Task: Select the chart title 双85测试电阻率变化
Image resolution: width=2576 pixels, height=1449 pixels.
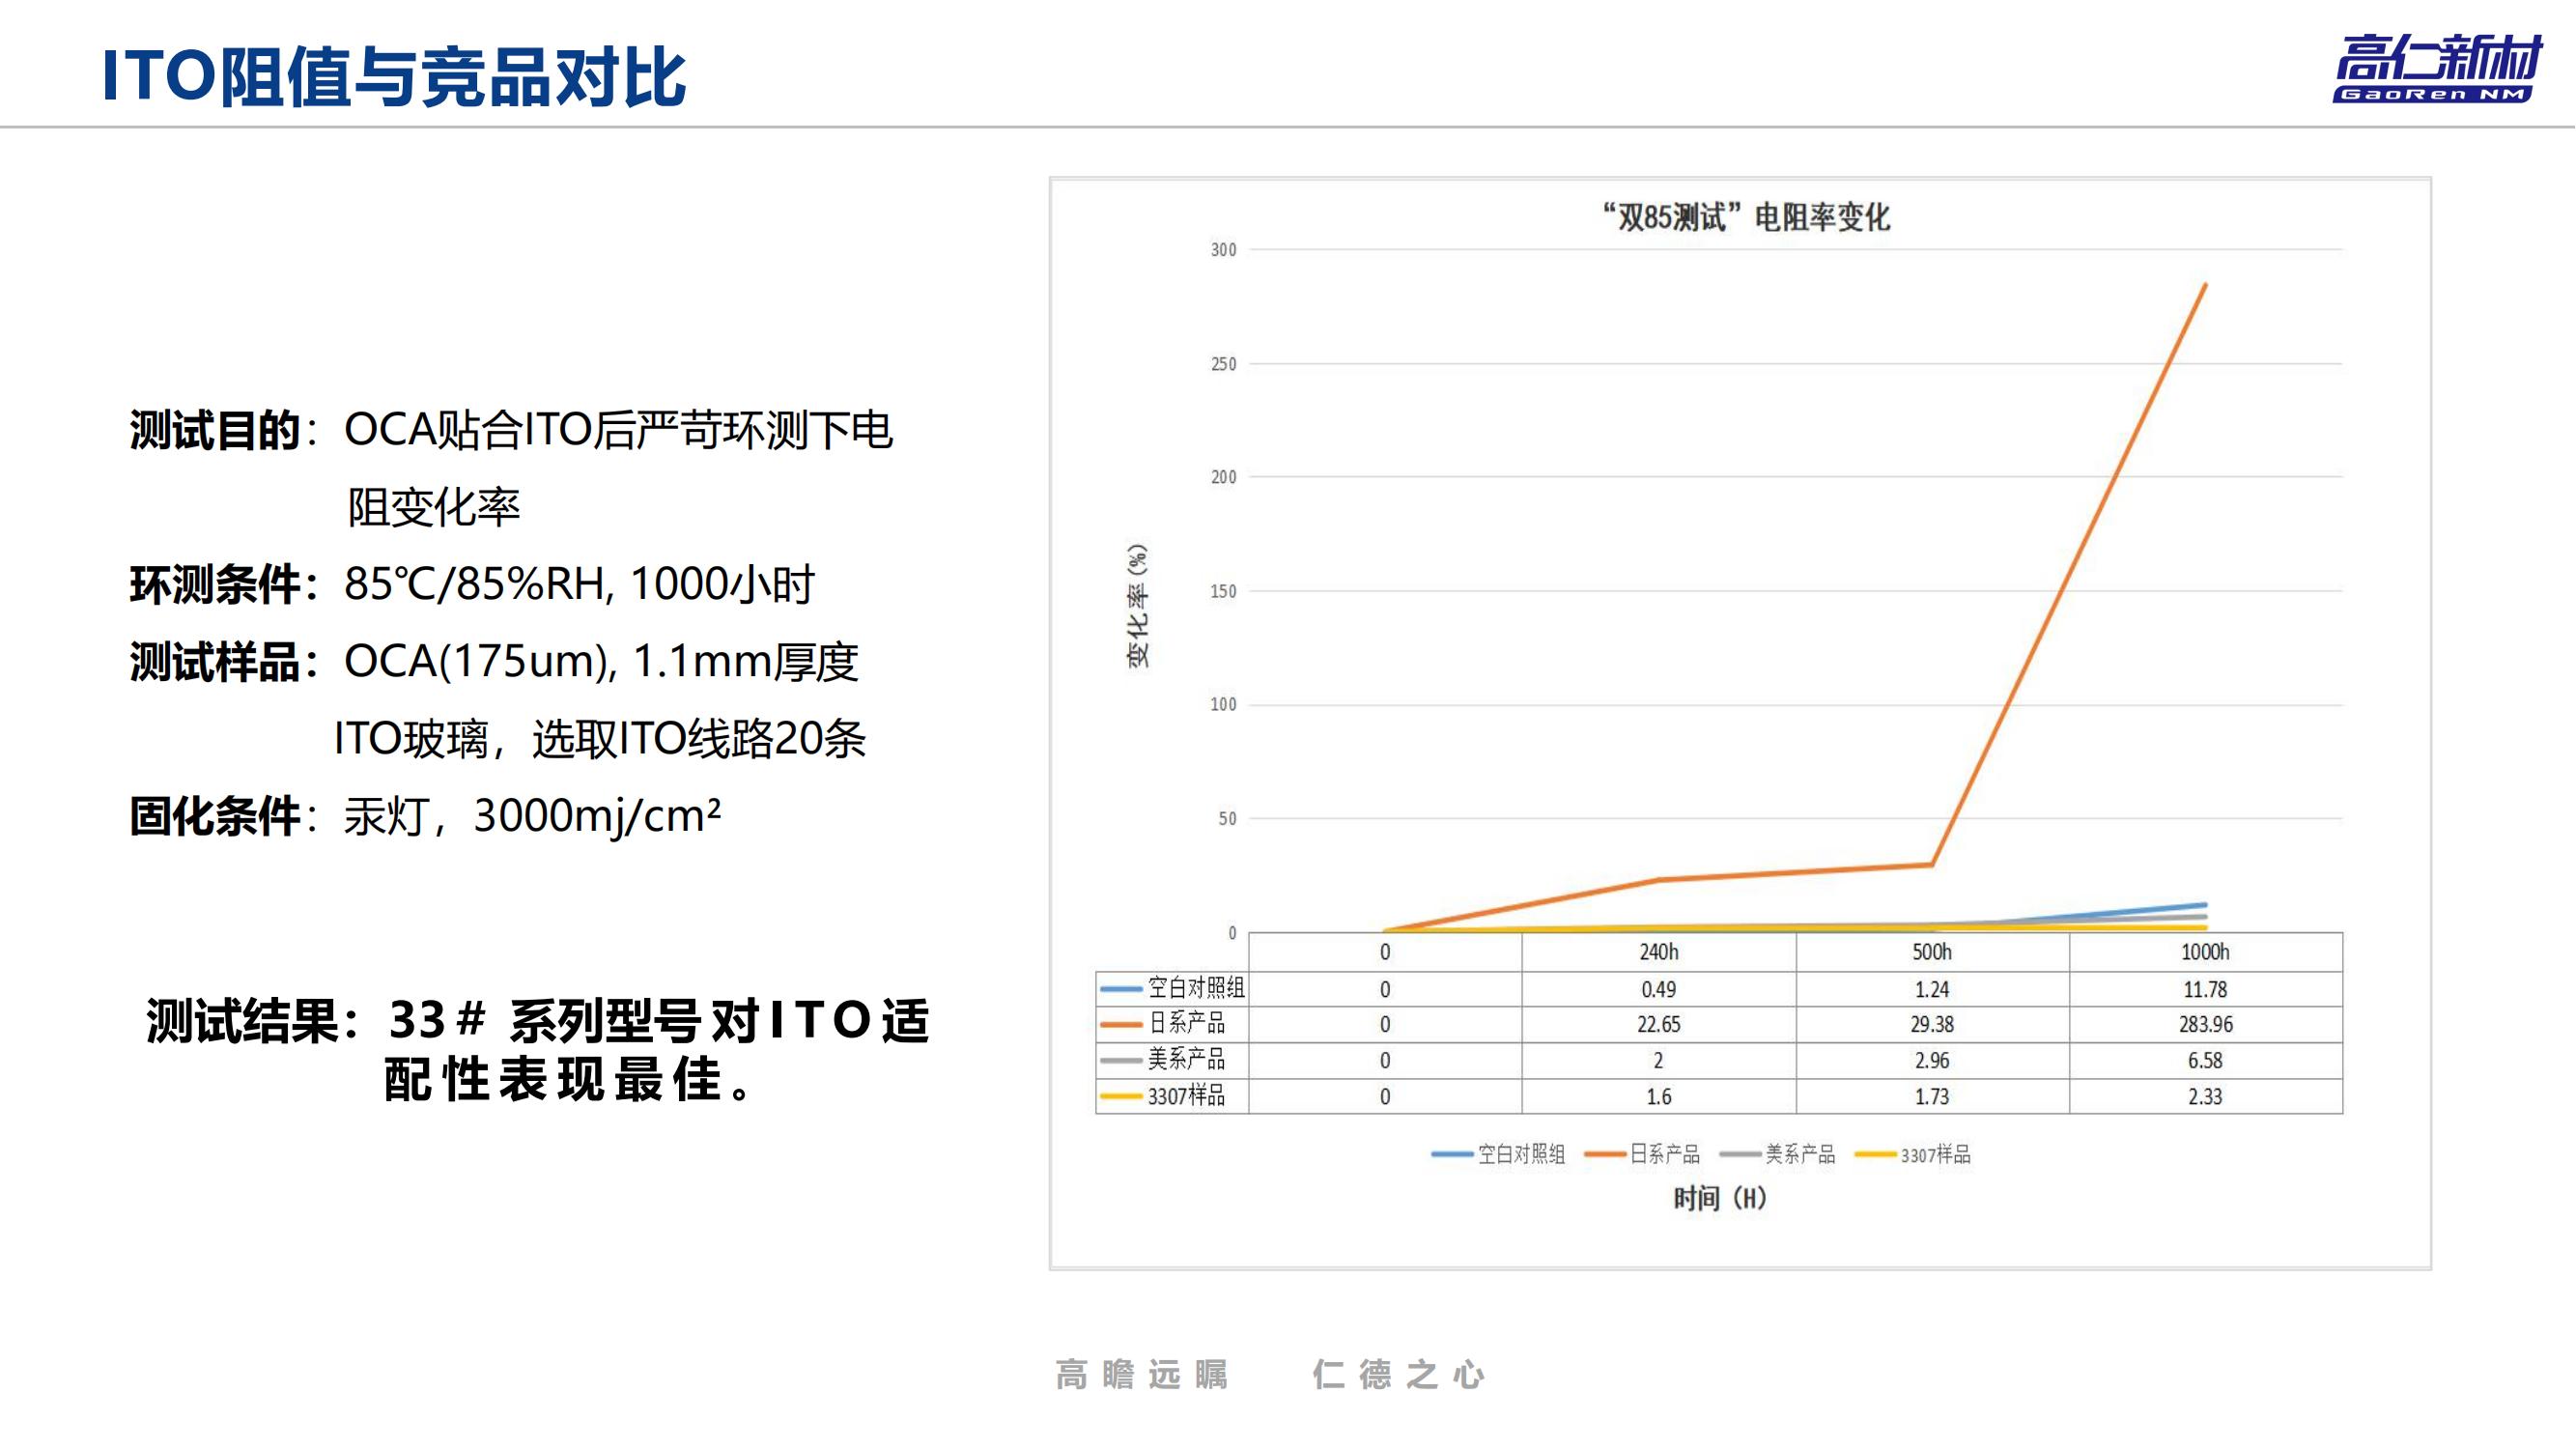Action: pos(1746,217)
